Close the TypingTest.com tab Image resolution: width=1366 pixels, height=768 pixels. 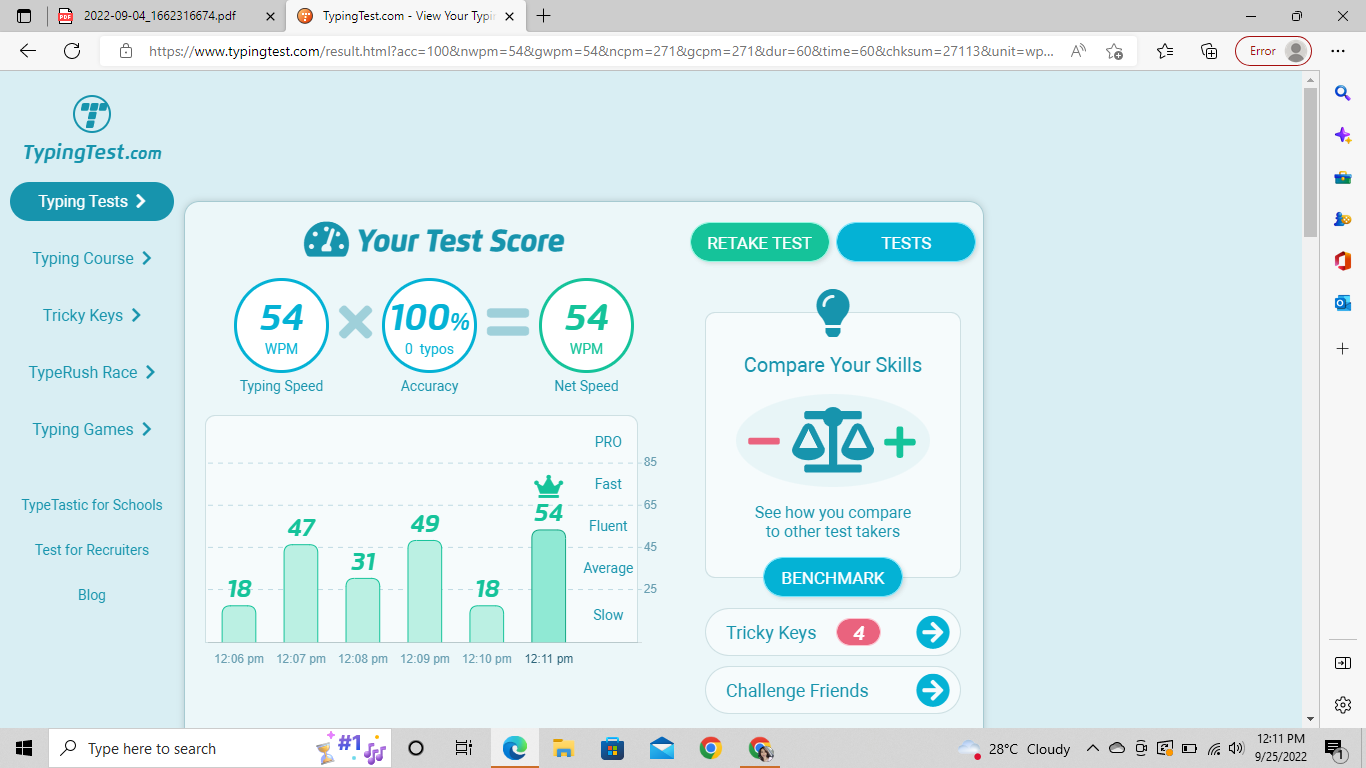click(511, 16)
